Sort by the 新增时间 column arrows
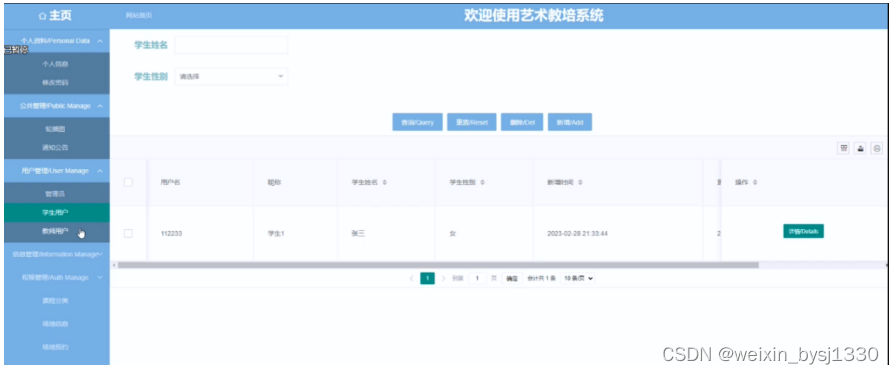Screen dimensions: 894x374 point(580,182)
